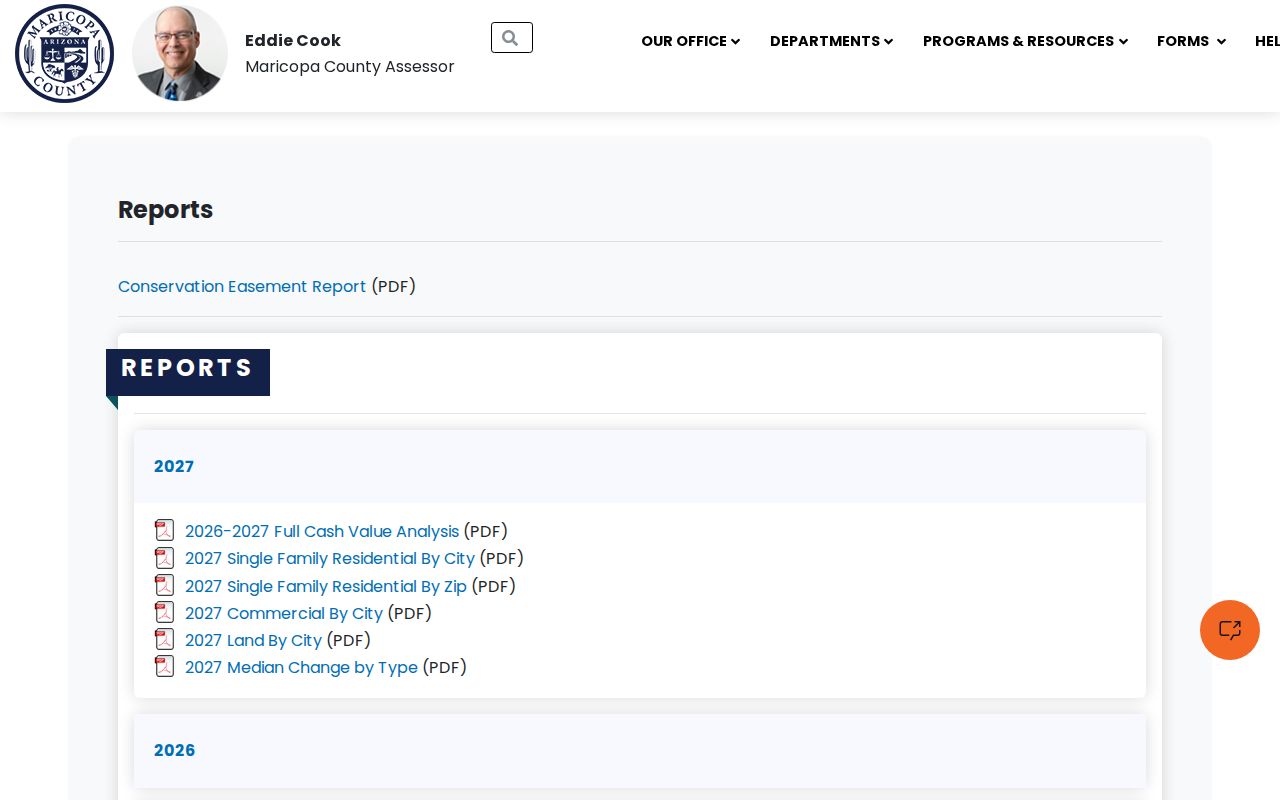The height and width of the screenshot is (800, 1280).
Task: Click the Reports page heading
Action: coord(165,210)
